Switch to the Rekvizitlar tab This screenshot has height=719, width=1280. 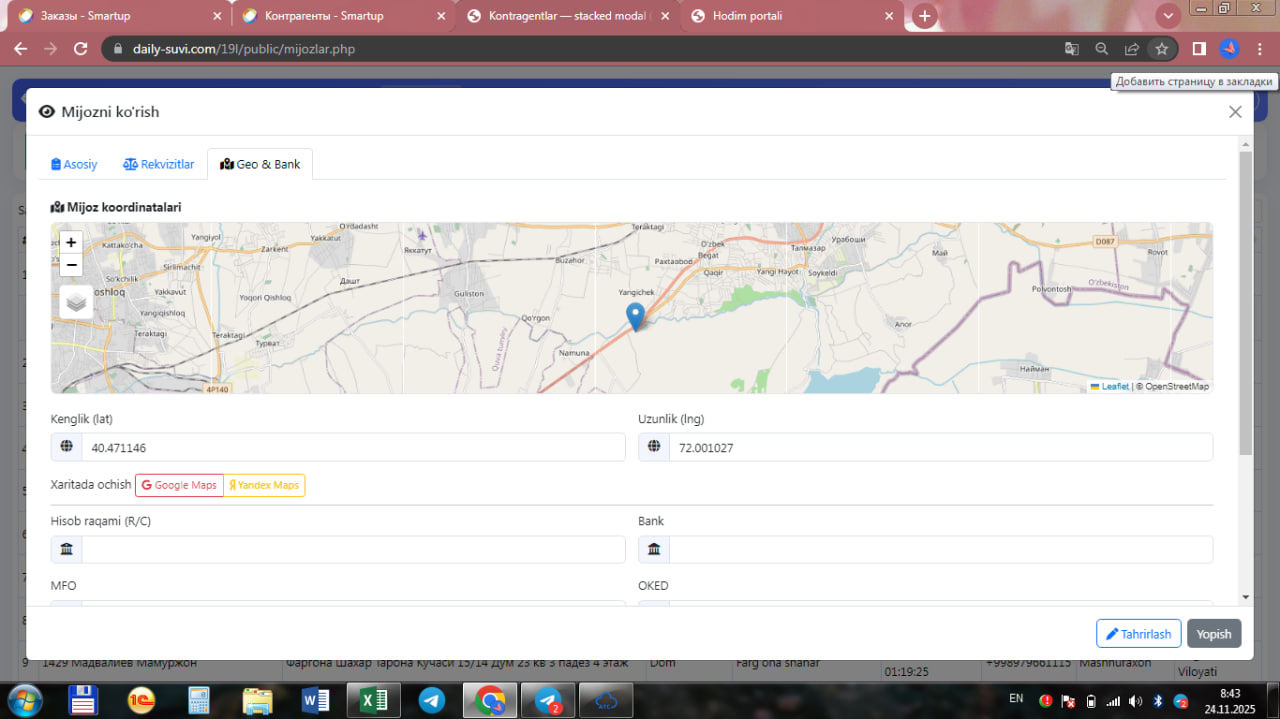pyautogui.click(x=158, y=164)
